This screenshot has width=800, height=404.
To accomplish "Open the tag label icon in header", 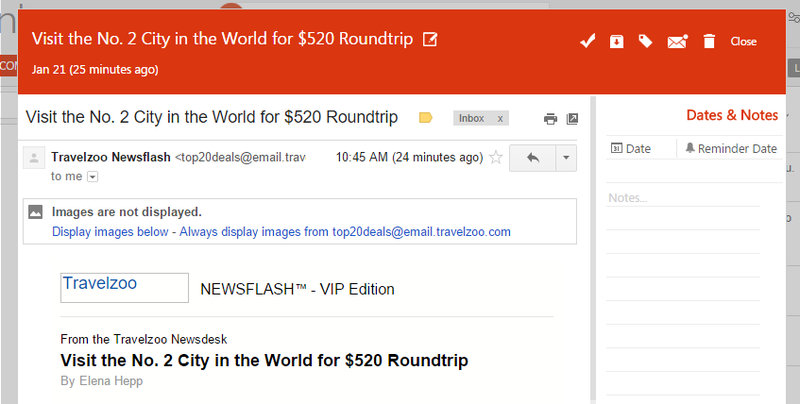I will coord(645,41).
